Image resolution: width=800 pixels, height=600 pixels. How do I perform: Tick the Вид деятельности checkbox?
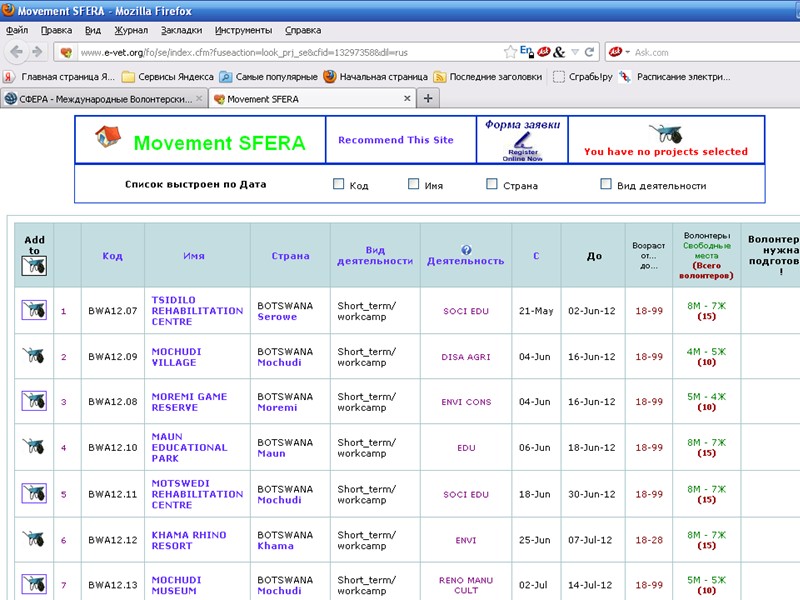pyautogui.click(x=606, y=184)
